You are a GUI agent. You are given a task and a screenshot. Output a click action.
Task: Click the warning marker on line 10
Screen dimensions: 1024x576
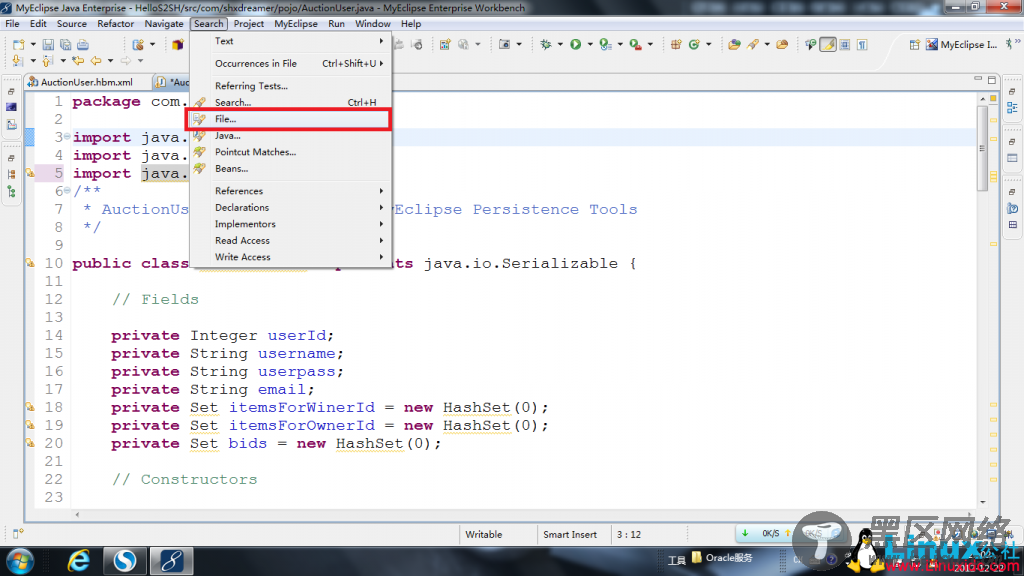pos(30,263)
